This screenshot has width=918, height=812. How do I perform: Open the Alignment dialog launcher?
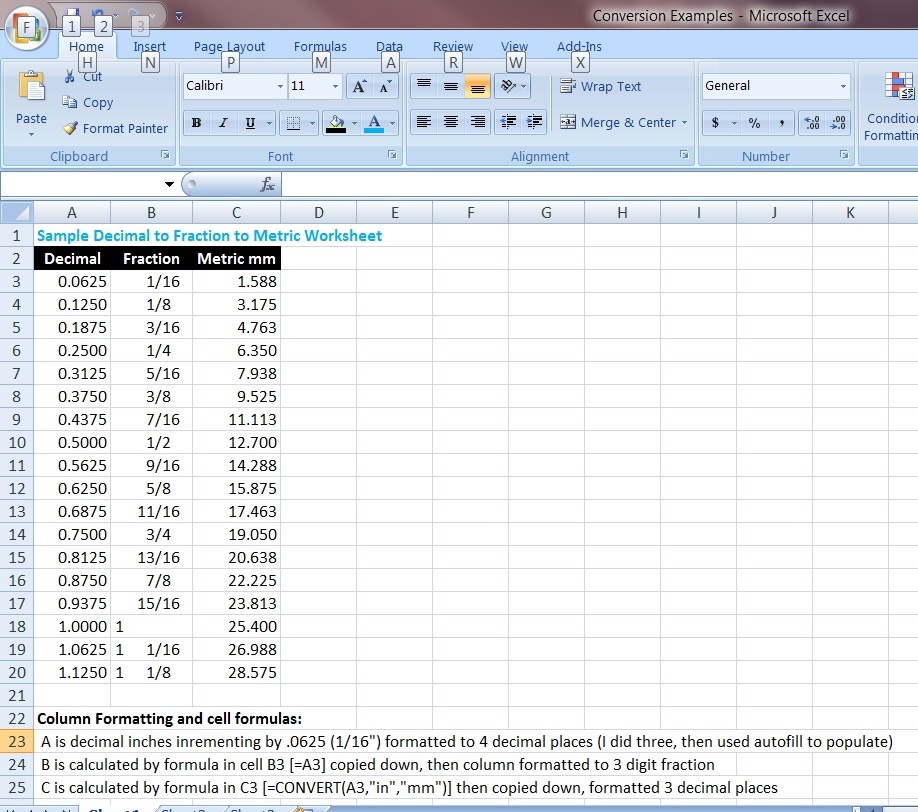tap(684, 155)
